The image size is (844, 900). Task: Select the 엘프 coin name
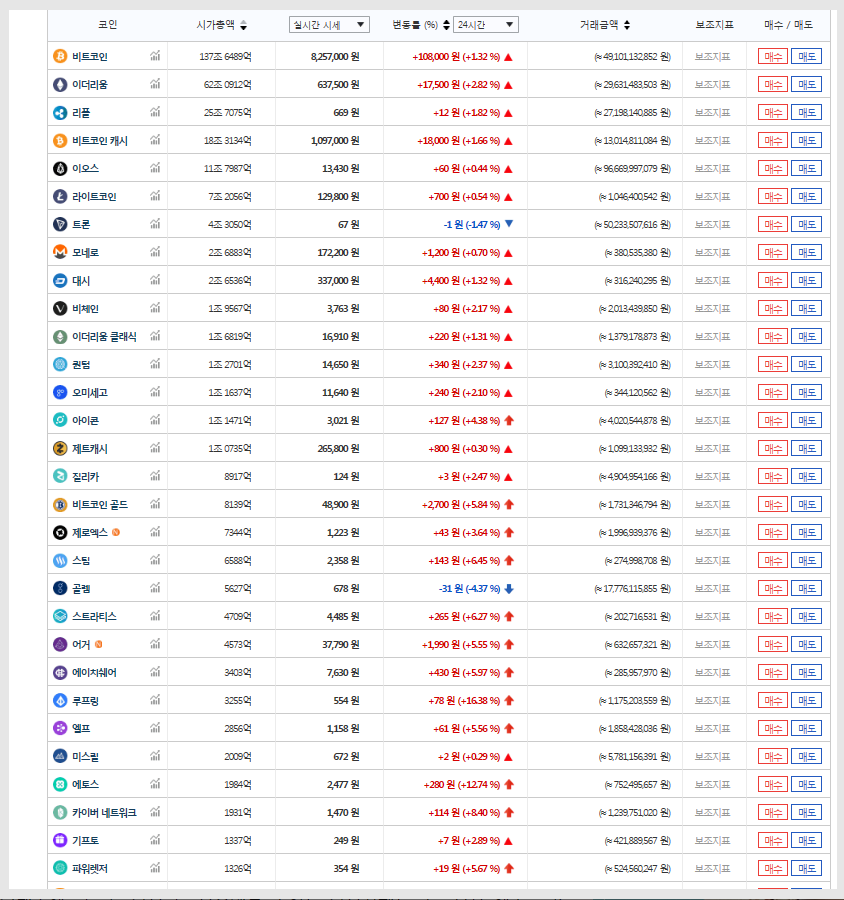(x=81, y=729)
